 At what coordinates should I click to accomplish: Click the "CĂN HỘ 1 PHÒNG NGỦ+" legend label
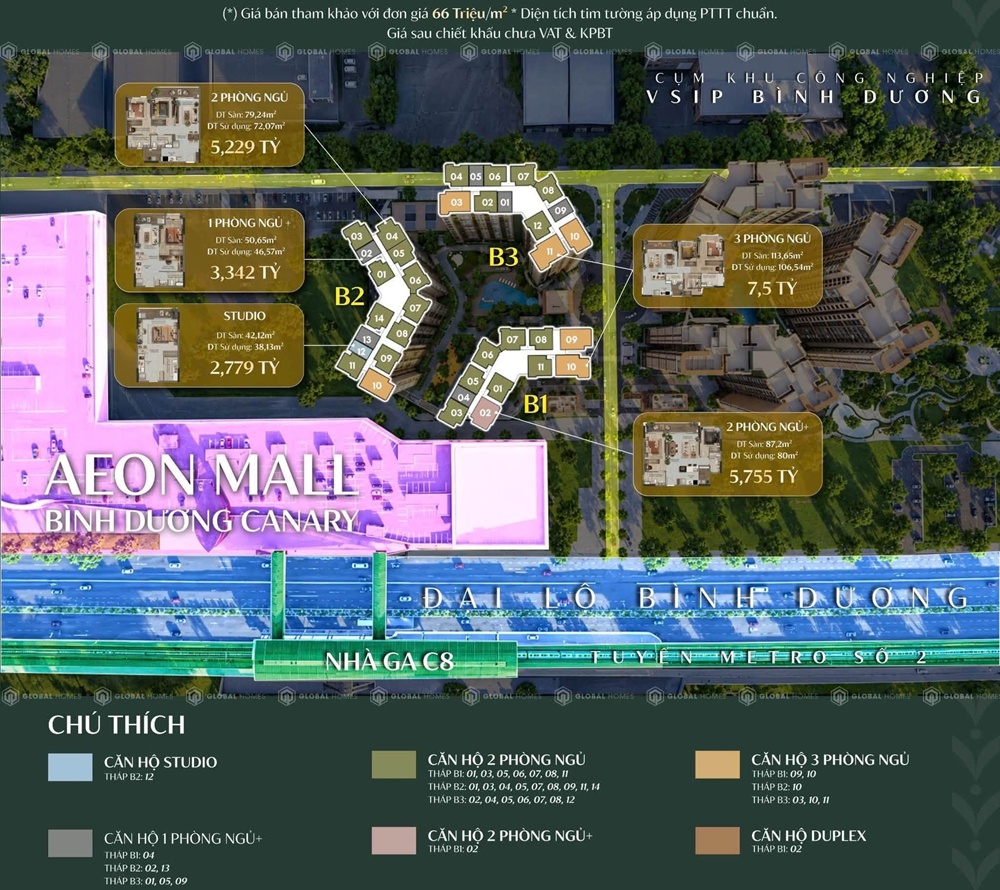[183, 838]
